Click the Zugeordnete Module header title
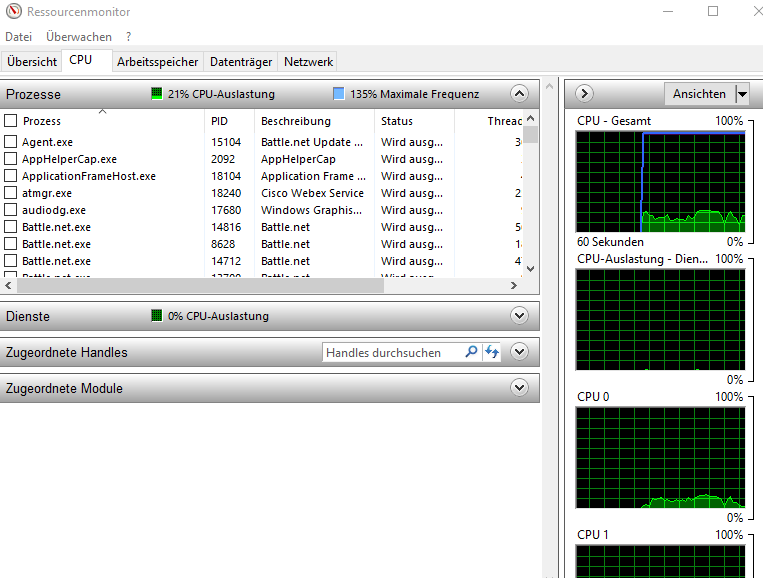 click(64, 388)
